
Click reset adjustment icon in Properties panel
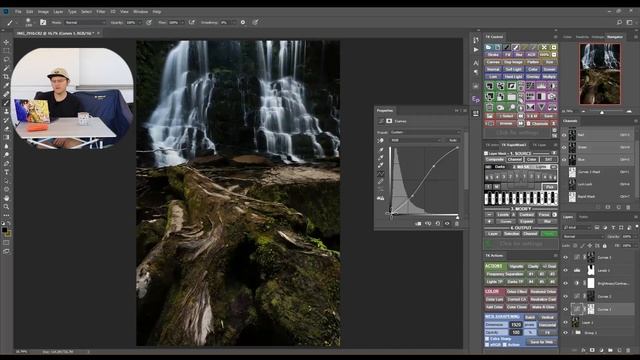pyautogui.click(x=438, y=224)
